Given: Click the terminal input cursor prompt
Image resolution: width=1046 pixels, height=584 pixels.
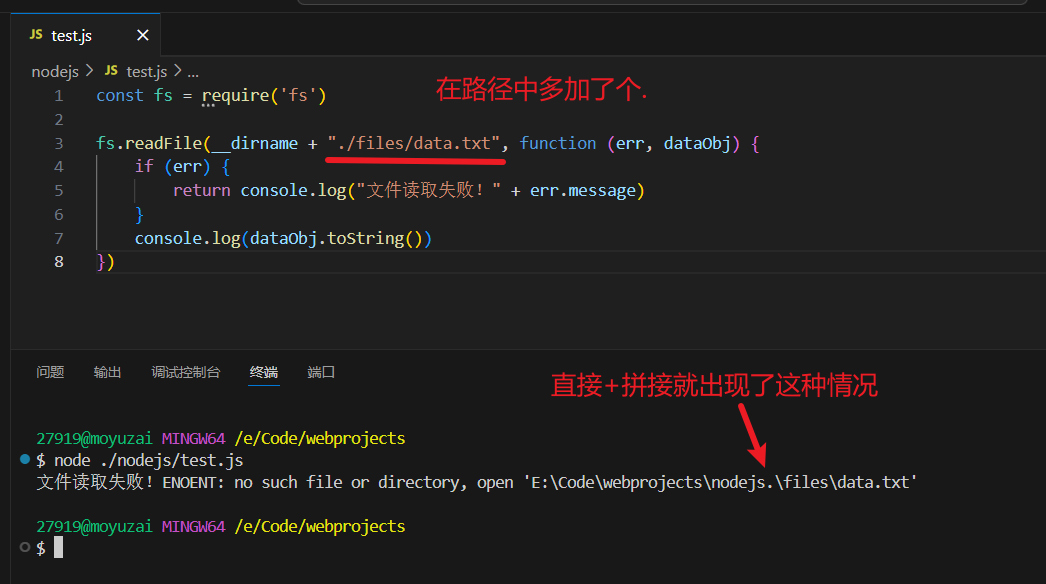Looking at the screenshot, I should [59, 547].
